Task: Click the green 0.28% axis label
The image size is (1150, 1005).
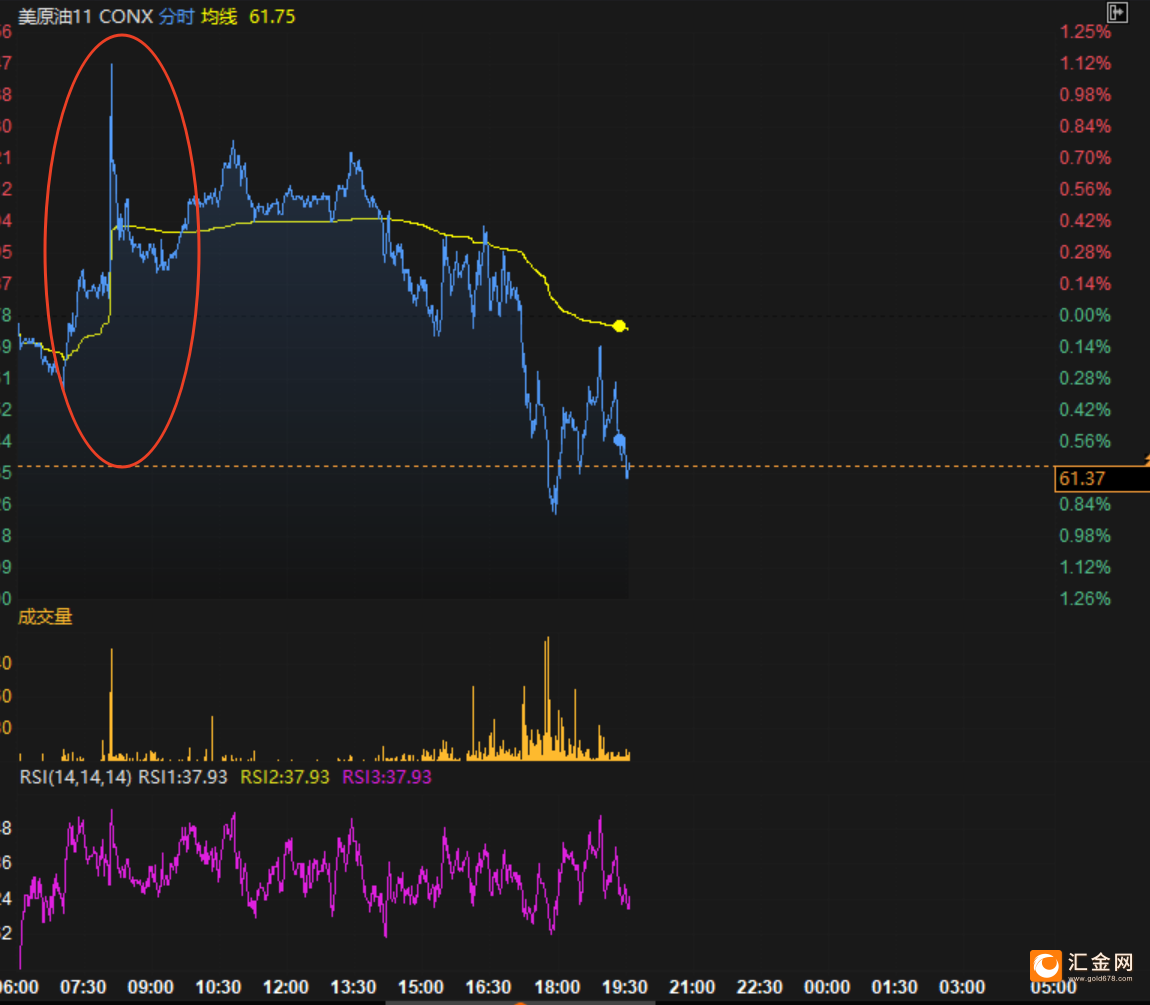Action: click(1085, 379)
